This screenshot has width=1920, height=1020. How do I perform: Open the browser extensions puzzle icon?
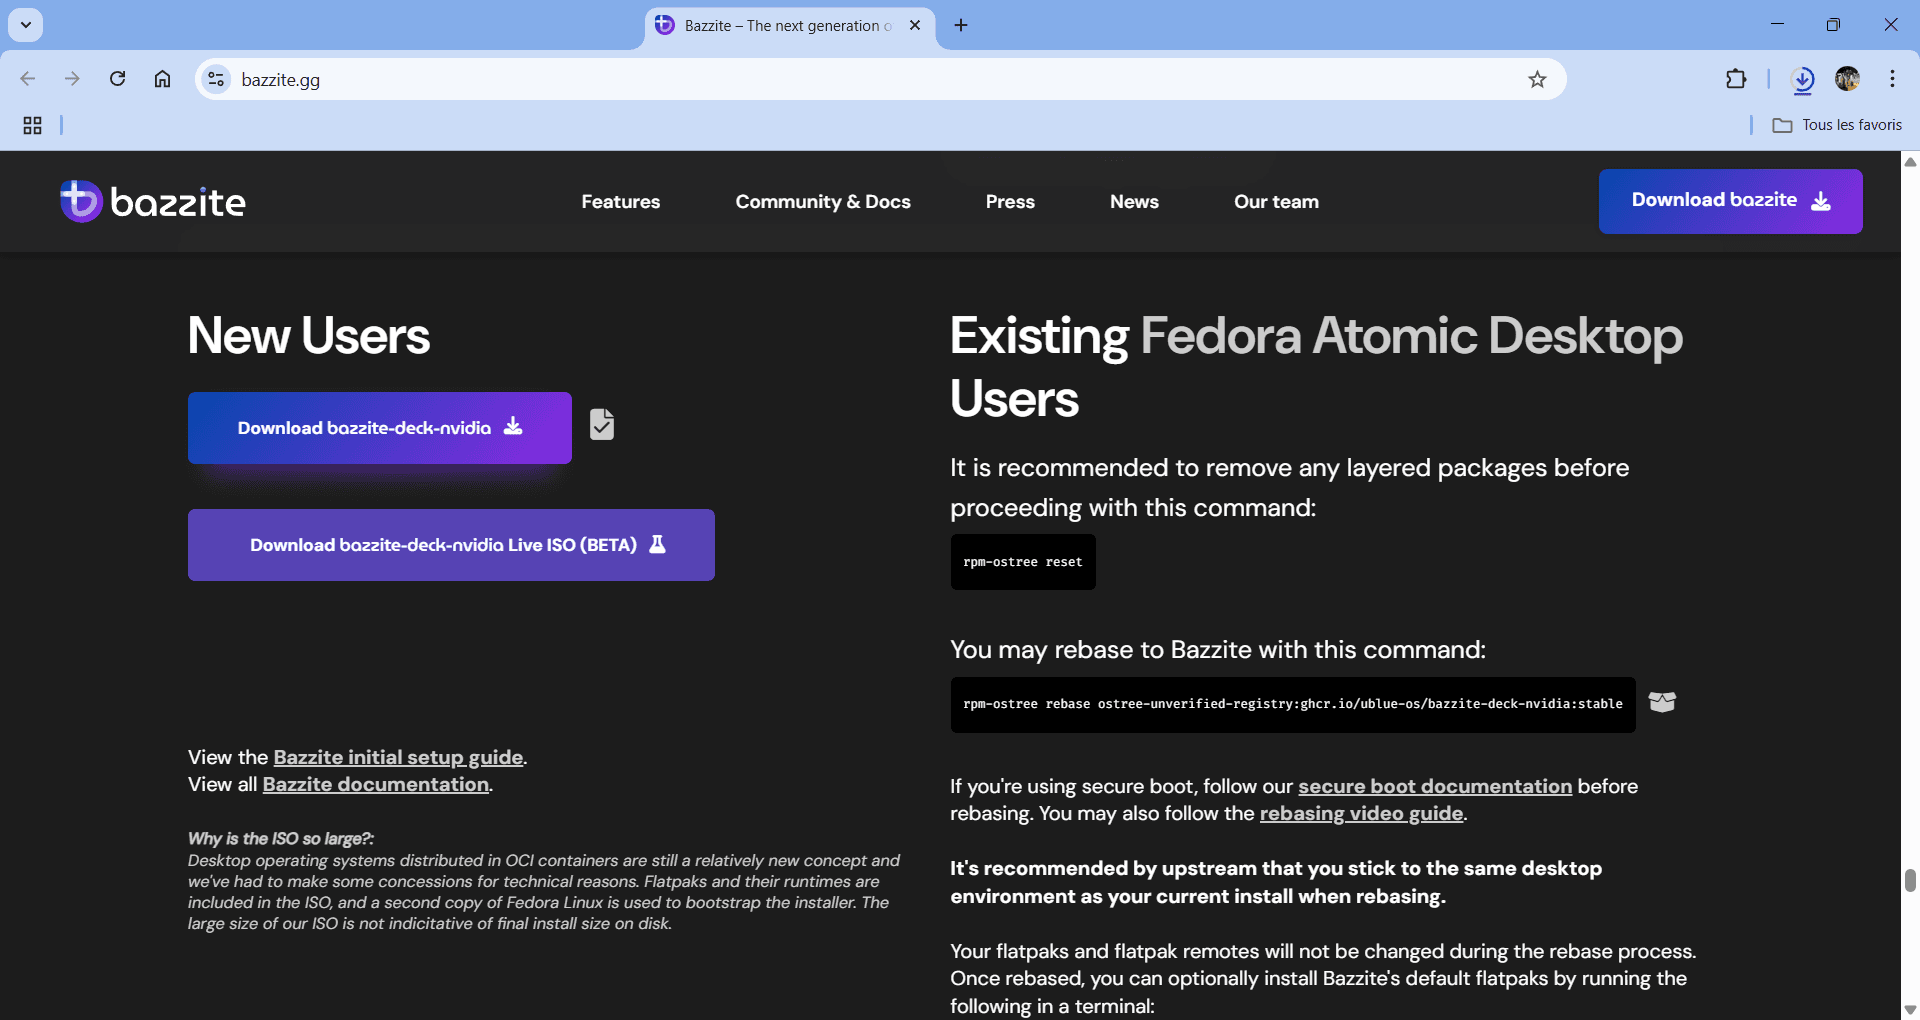[1736, 79]
